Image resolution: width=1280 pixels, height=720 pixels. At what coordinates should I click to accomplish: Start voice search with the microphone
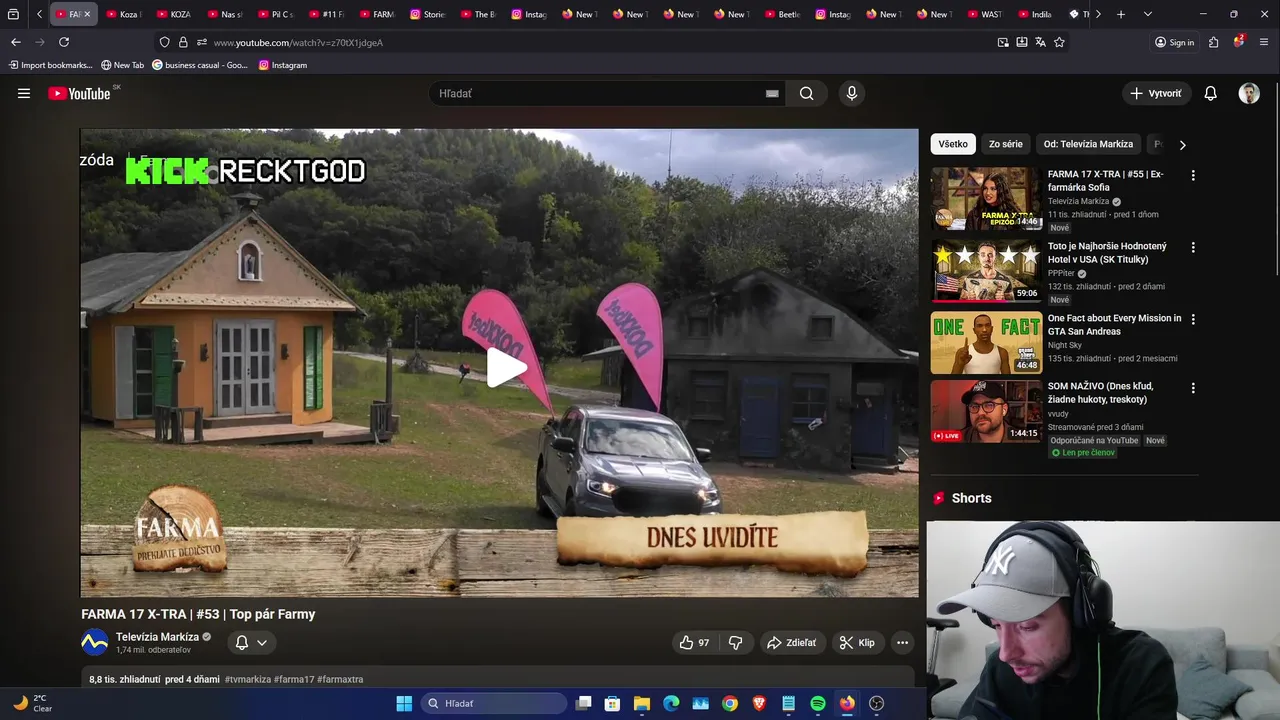tap(851, 93)
